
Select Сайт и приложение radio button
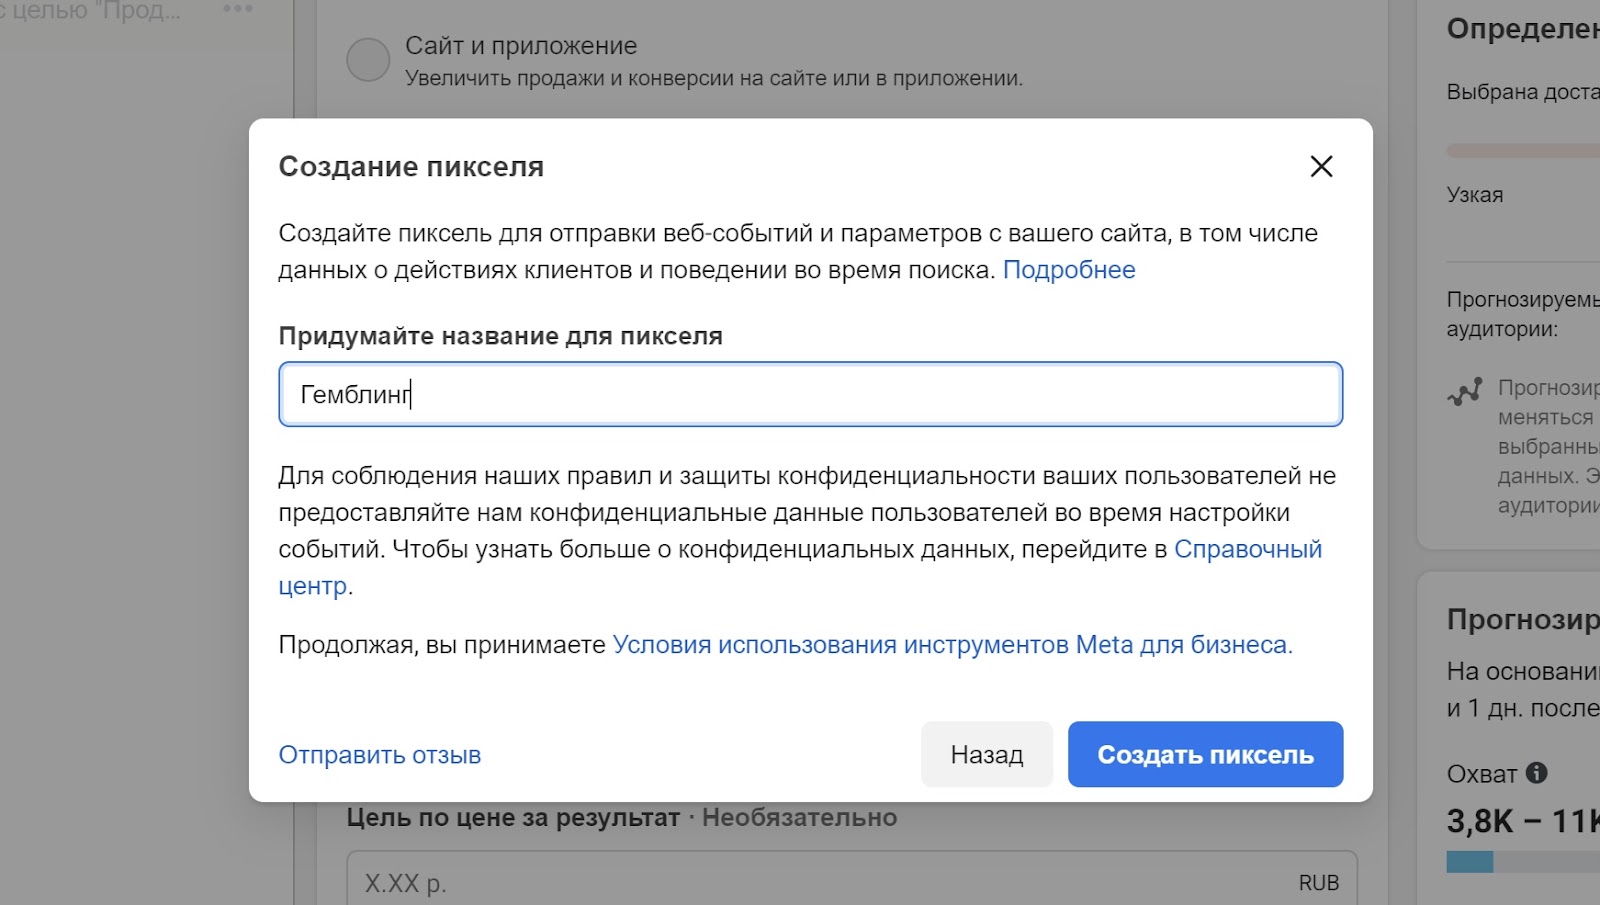pos(368,60)
